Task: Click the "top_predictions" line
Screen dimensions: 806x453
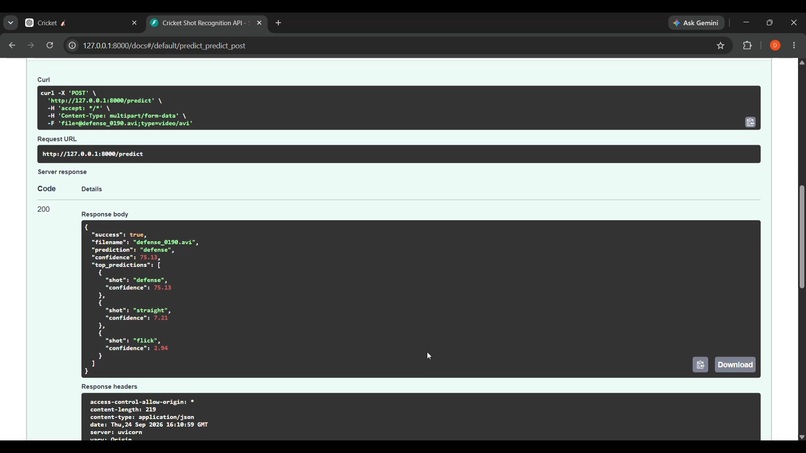Action: (x=126, y=265)
